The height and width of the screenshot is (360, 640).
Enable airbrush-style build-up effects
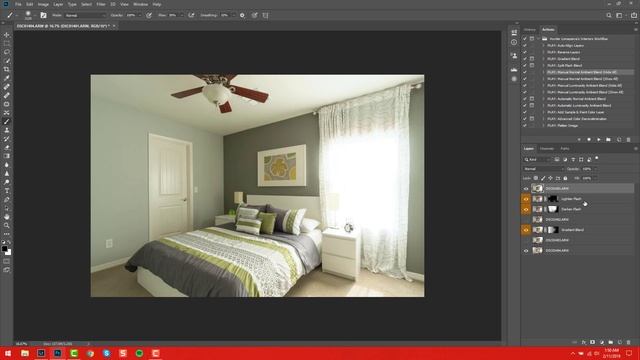(x=191, y=15)
